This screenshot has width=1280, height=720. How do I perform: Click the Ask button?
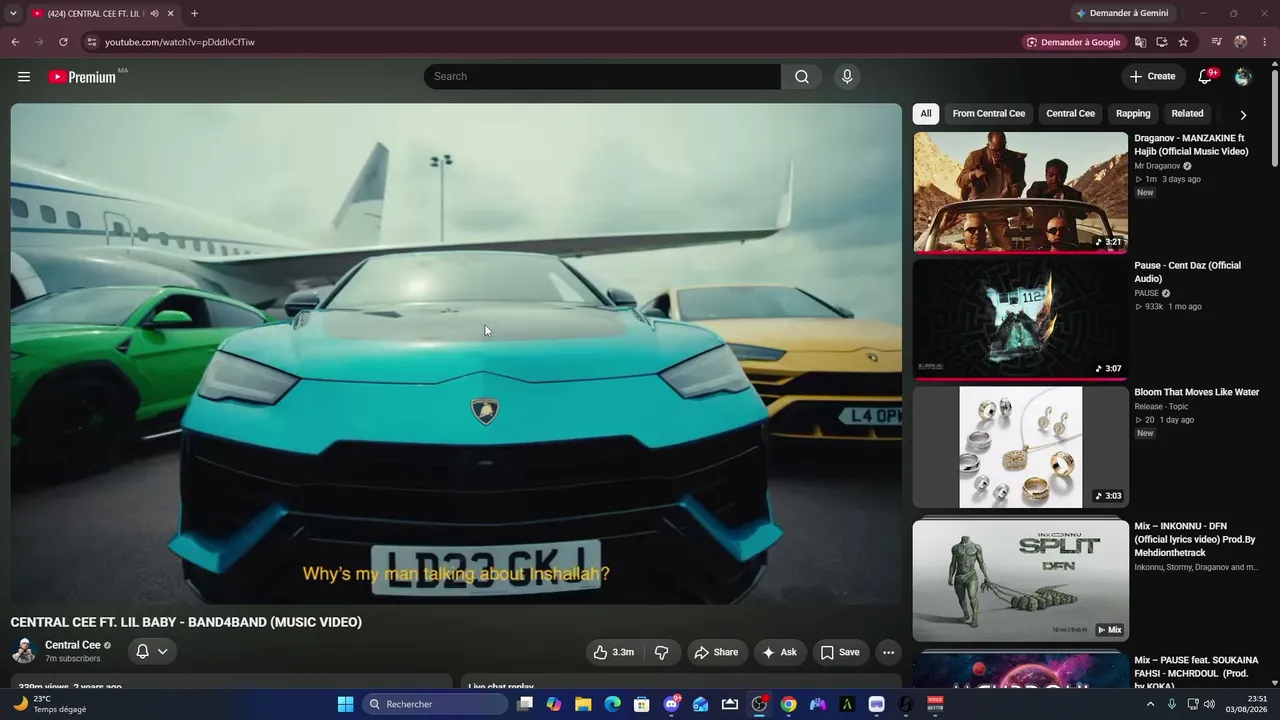coord(780,652)
